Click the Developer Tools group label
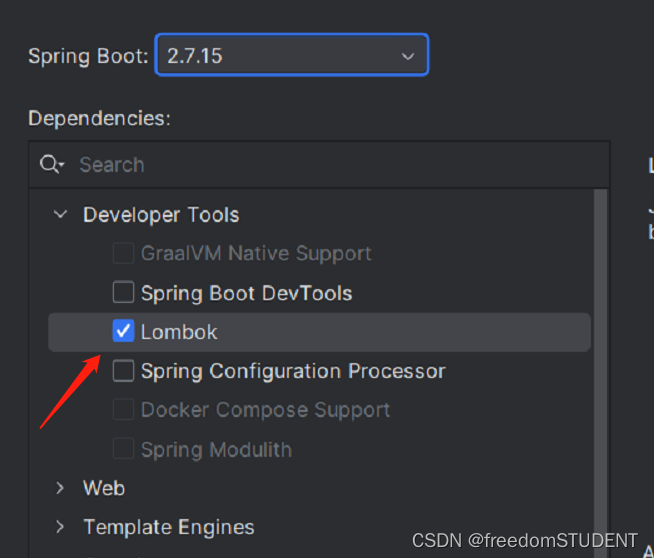The width and height of the screenshot is (654, 558). 161,215
